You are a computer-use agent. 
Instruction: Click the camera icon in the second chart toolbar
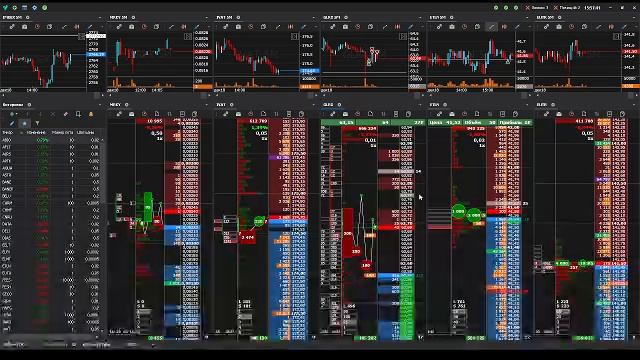pyautogui.click(x=131, y=27)
